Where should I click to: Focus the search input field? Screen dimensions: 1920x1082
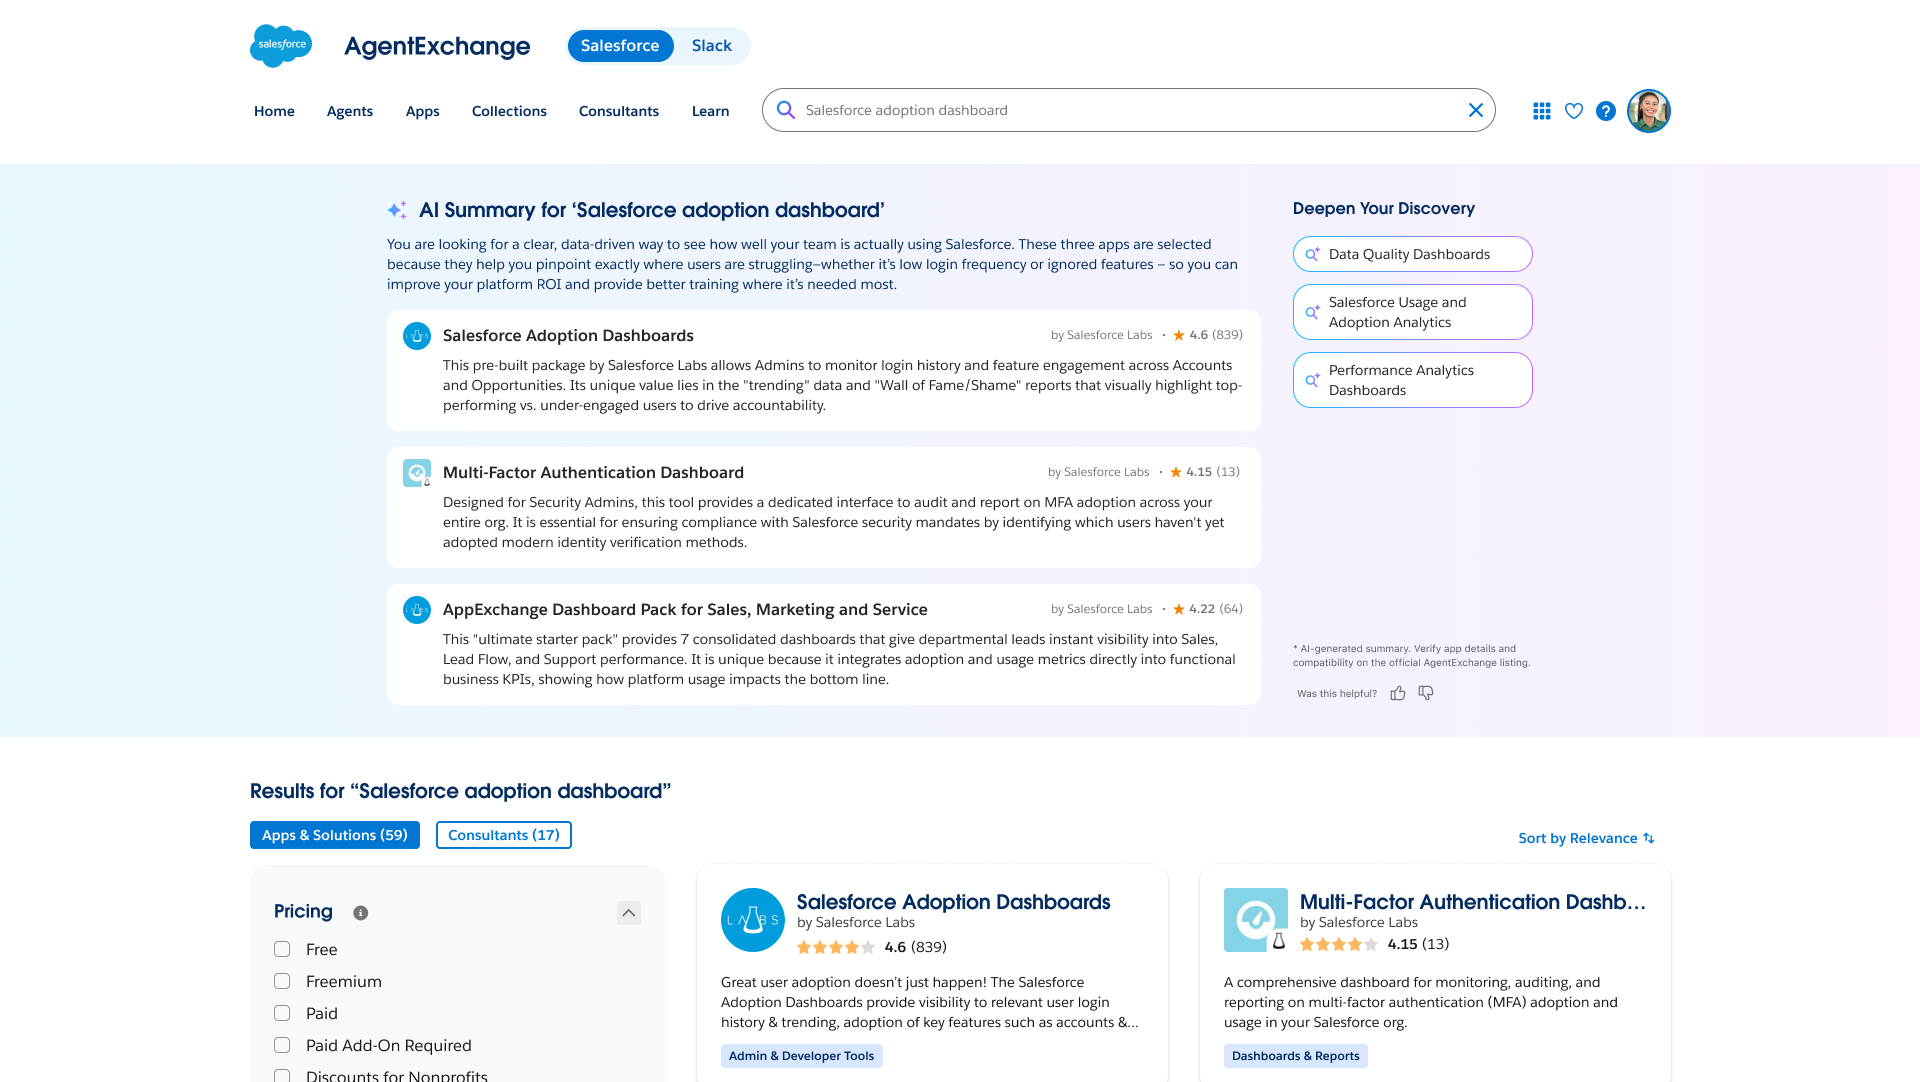coord(1129,110)
